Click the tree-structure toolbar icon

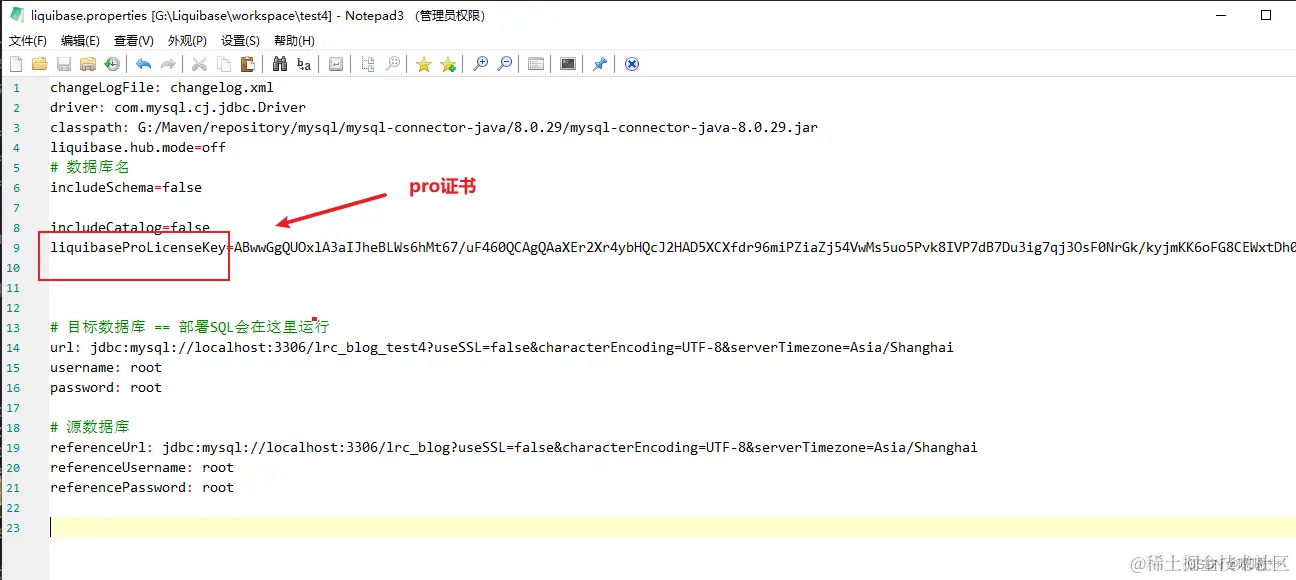(x=368, y=64)
